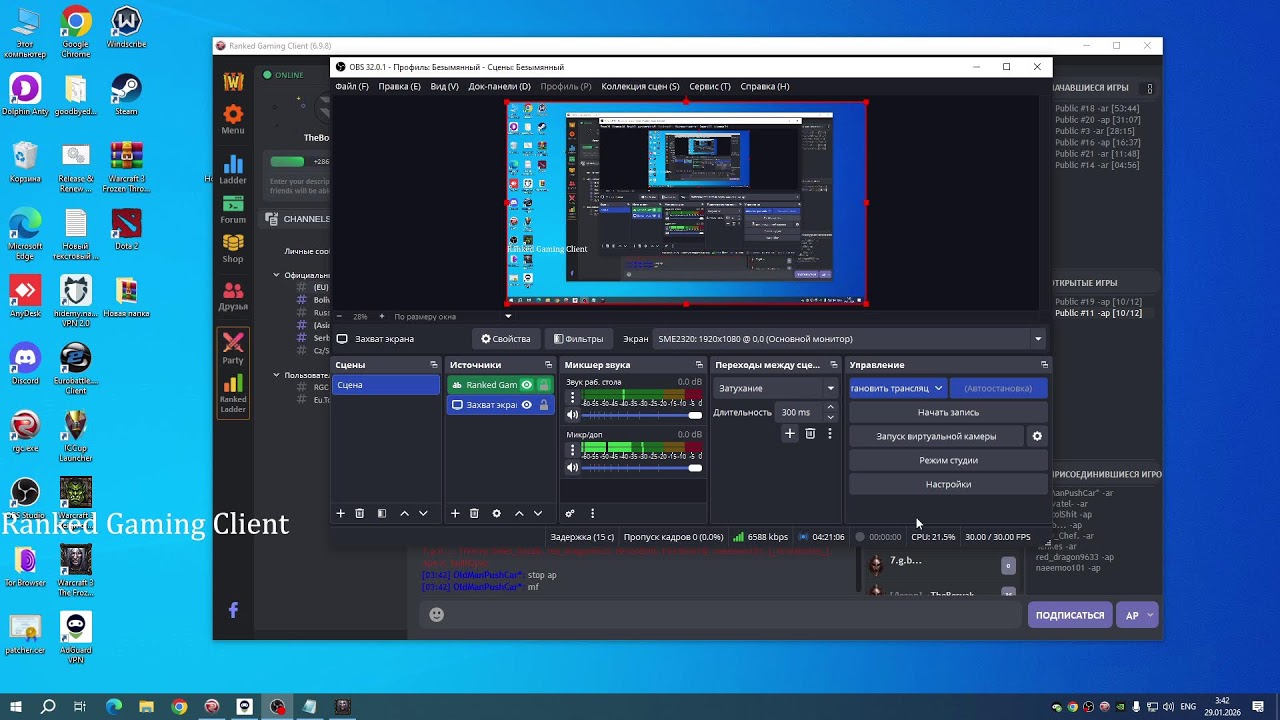Viewport: 1280px width, 720px height.
Task: Collapse the Пользовательские channel group
Action: (x=277, y=375)
